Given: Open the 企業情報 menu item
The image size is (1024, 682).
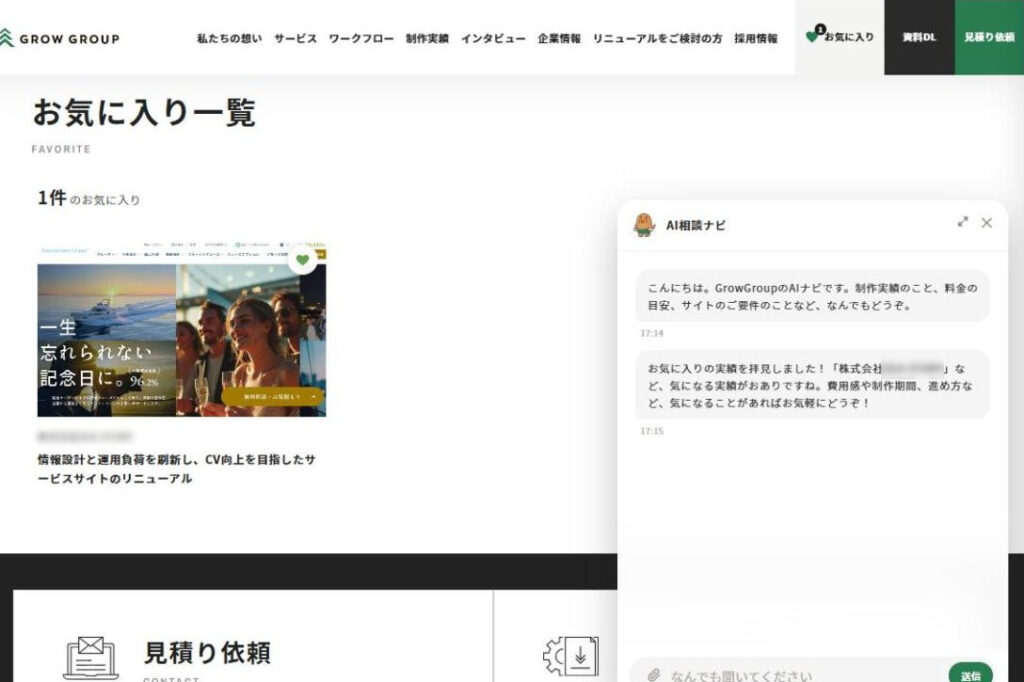Looking at the screenshot, I should pos(559,39).
